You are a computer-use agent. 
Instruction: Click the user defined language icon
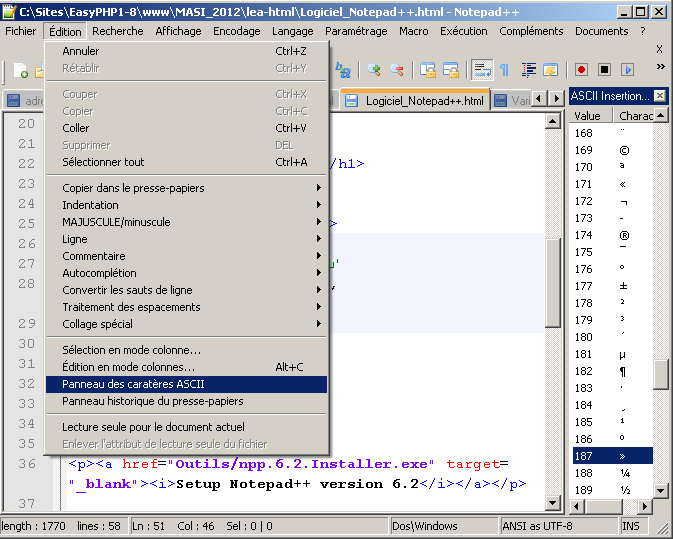tap(551, 70)
